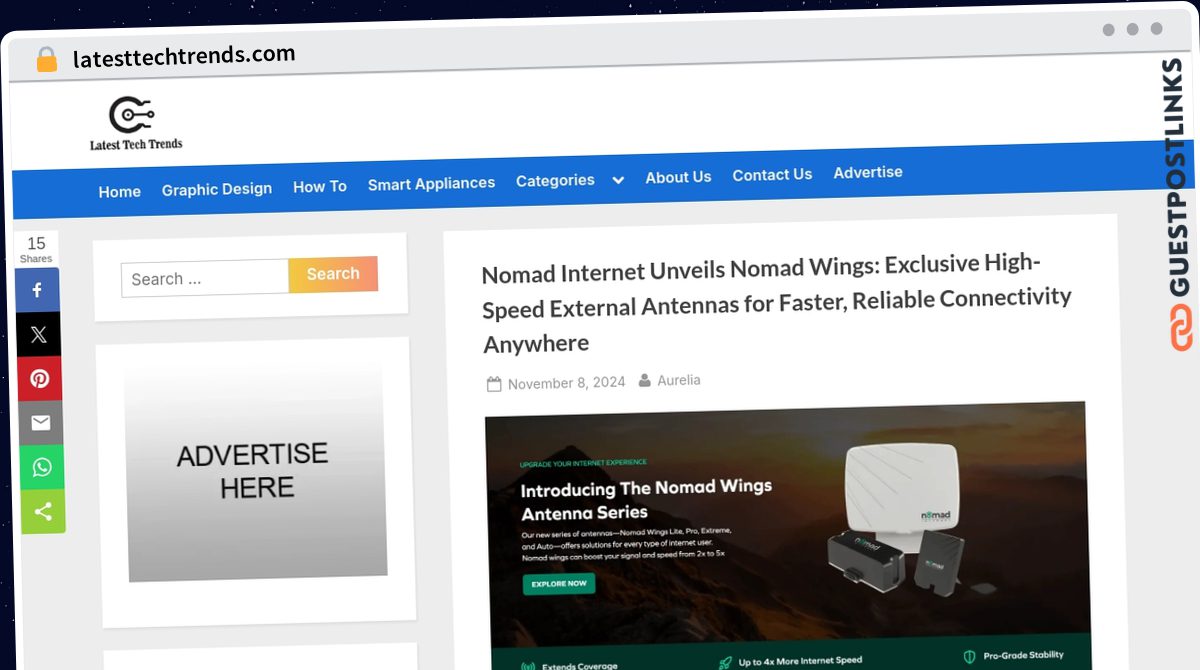
Task: Click the latesttechtrends.com address text
Action: coord(184,56)
